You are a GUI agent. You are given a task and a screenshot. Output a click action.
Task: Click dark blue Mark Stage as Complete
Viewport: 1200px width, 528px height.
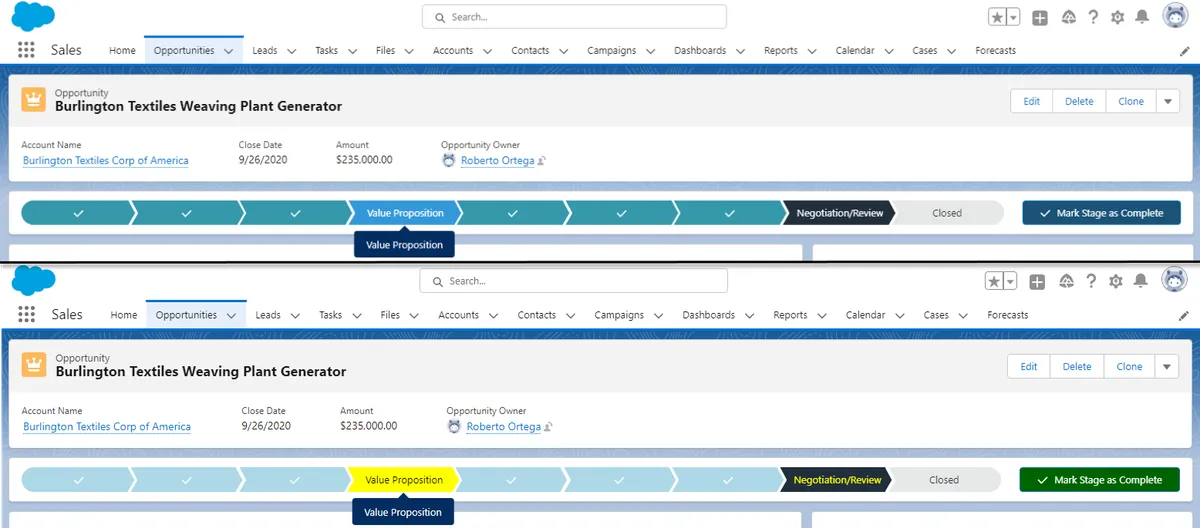tap(1102, 213)
